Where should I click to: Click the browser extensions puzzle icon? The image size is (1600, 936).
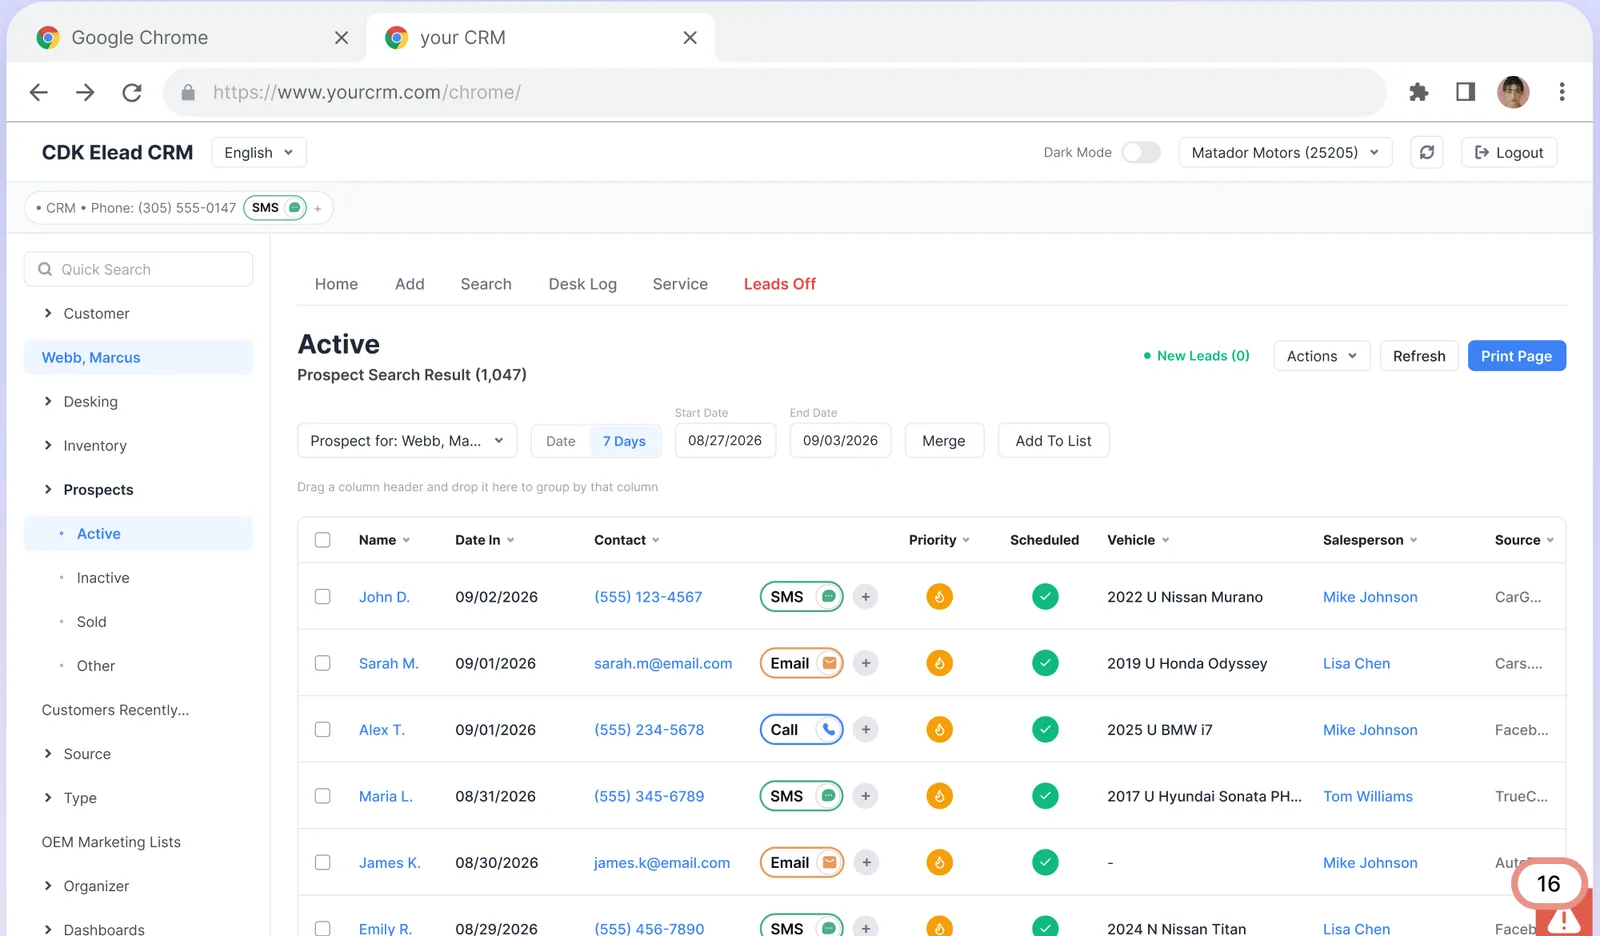pyautogui.click(x=1418, y=92)
